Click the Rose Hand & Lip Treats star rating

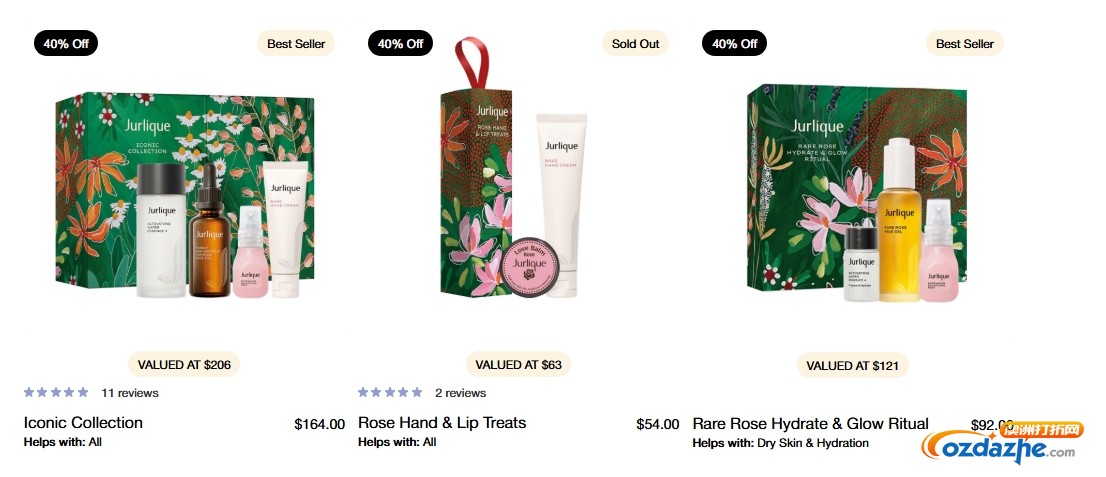click(x=390, y=393)
